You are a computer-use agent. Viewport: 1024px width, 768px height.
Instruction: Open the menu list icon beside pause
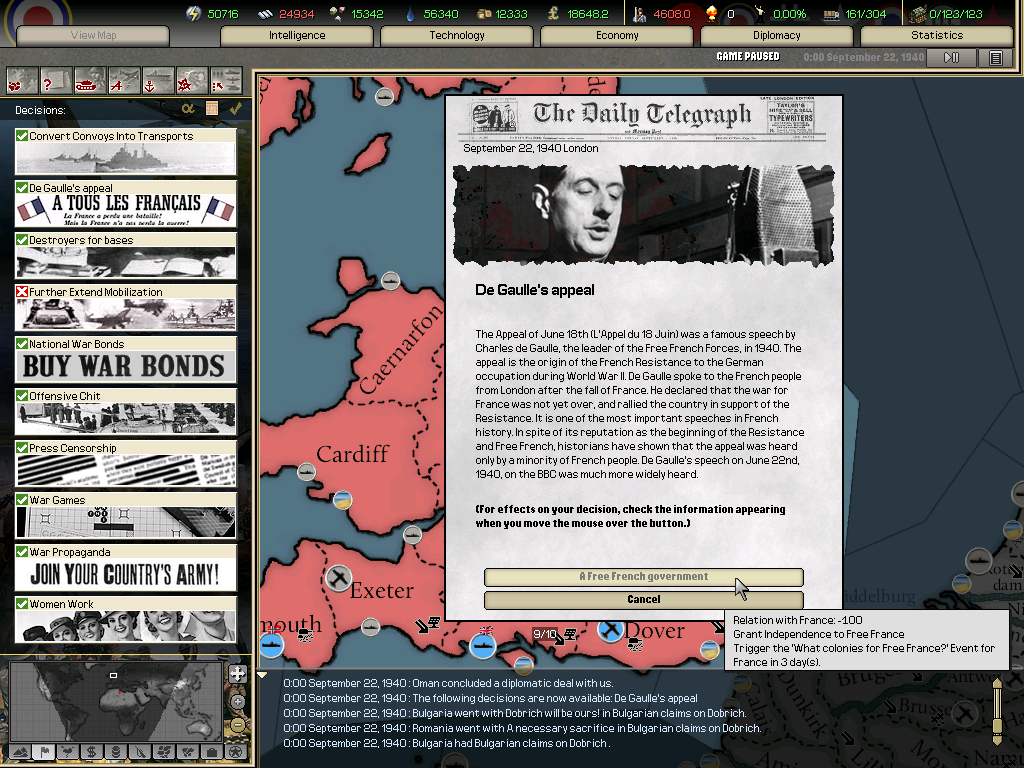tap(996, 58)
